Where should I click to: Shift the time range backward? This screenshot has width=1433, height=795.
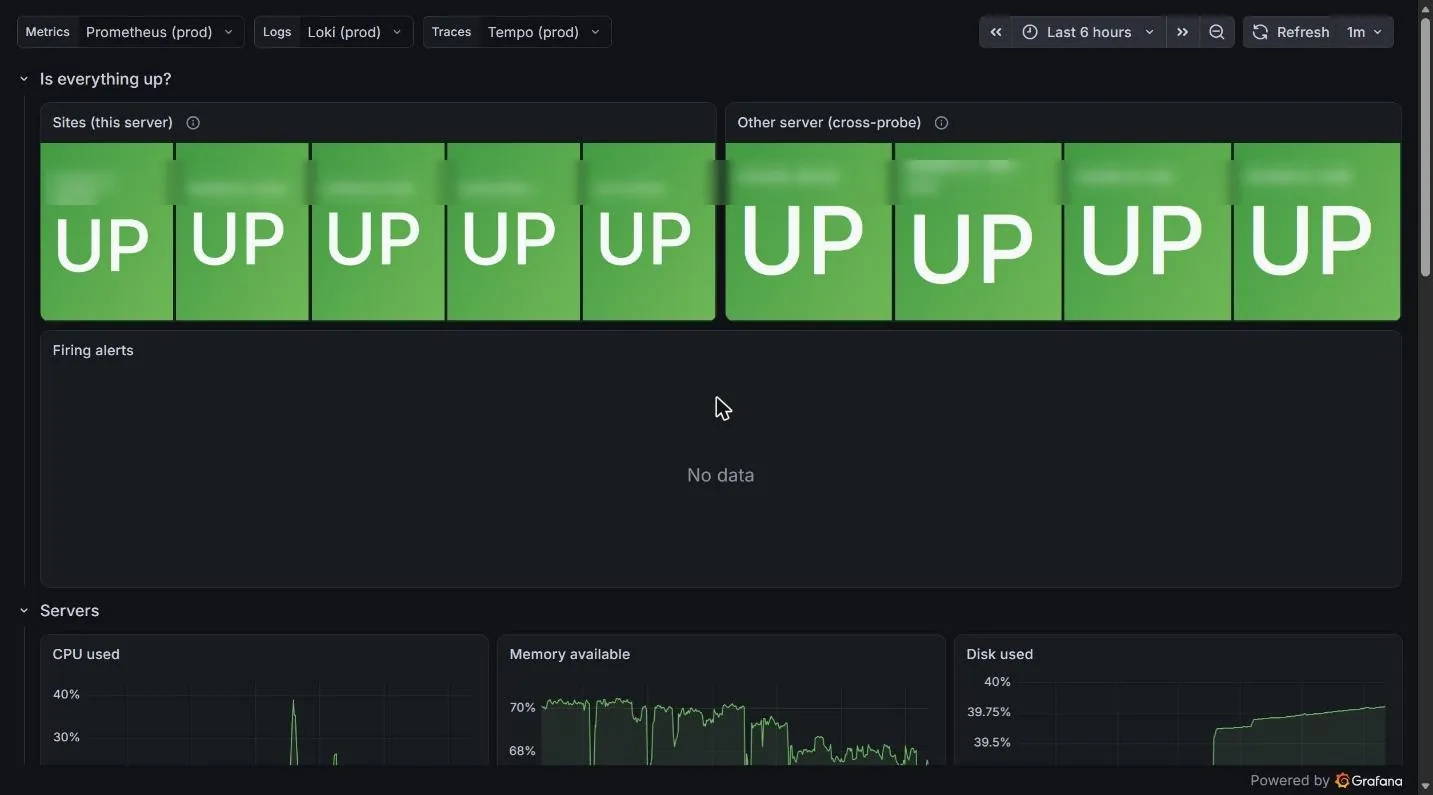[x=995, y=32]
